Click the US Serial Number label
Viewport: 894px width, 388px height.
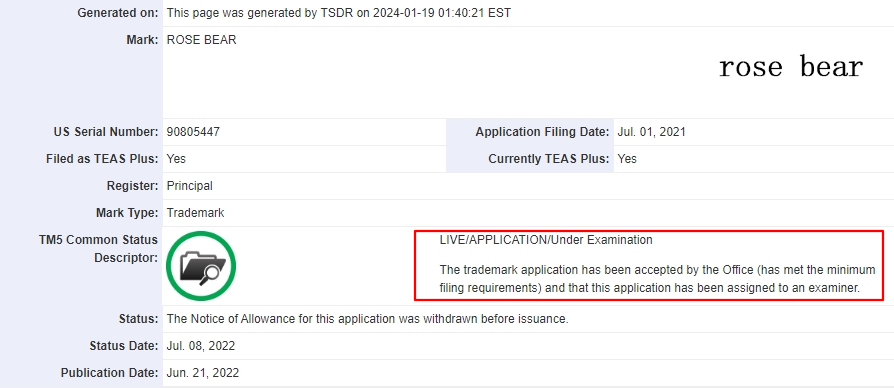pos(103,132)
